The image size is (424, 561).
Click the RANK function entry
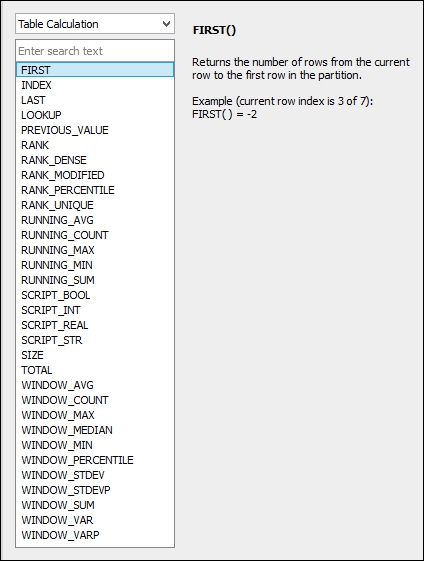tap(95, 145)
